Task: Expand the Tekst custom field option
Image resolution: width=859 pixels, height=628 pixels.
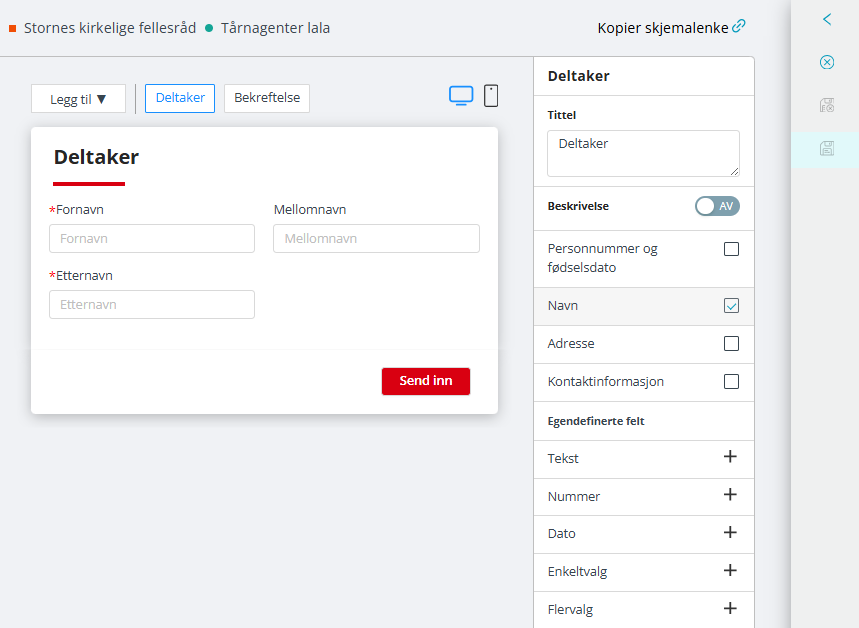Action: click(731, 459)
